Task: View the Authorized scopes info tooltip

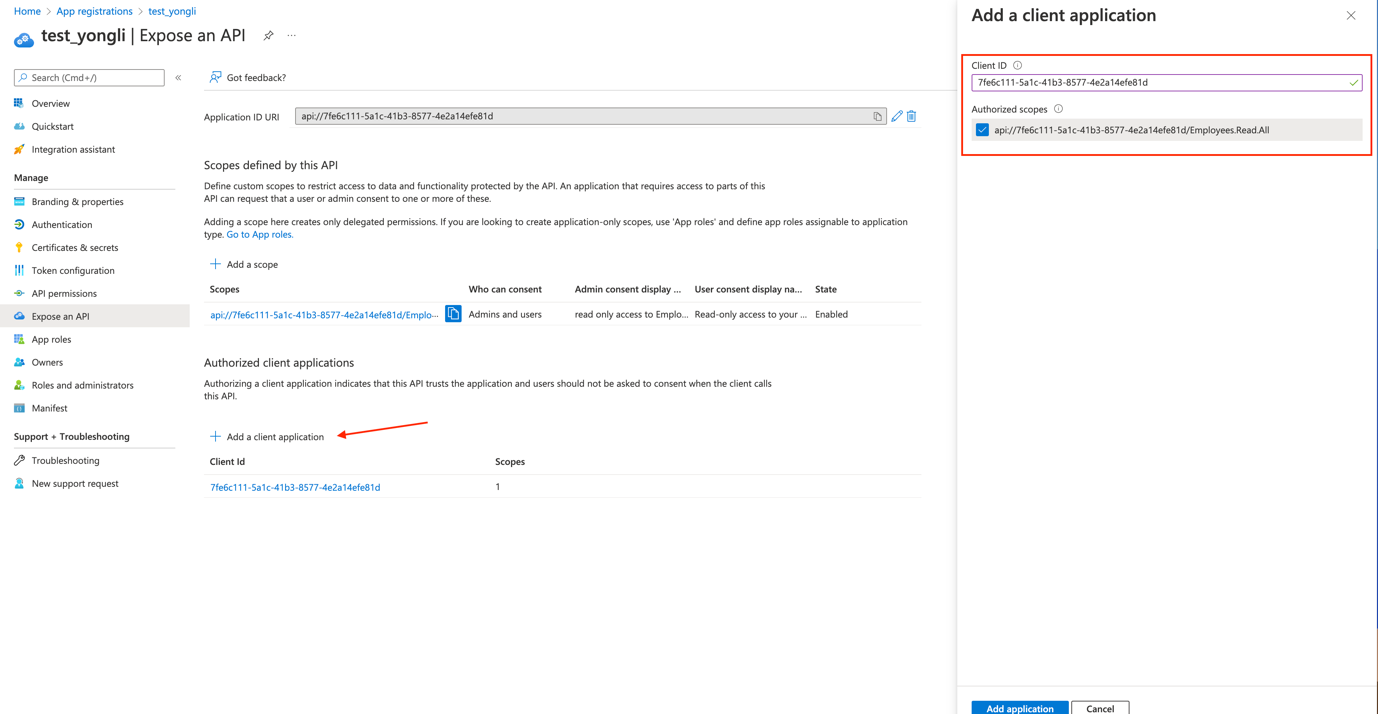Action: (1059, 109)
